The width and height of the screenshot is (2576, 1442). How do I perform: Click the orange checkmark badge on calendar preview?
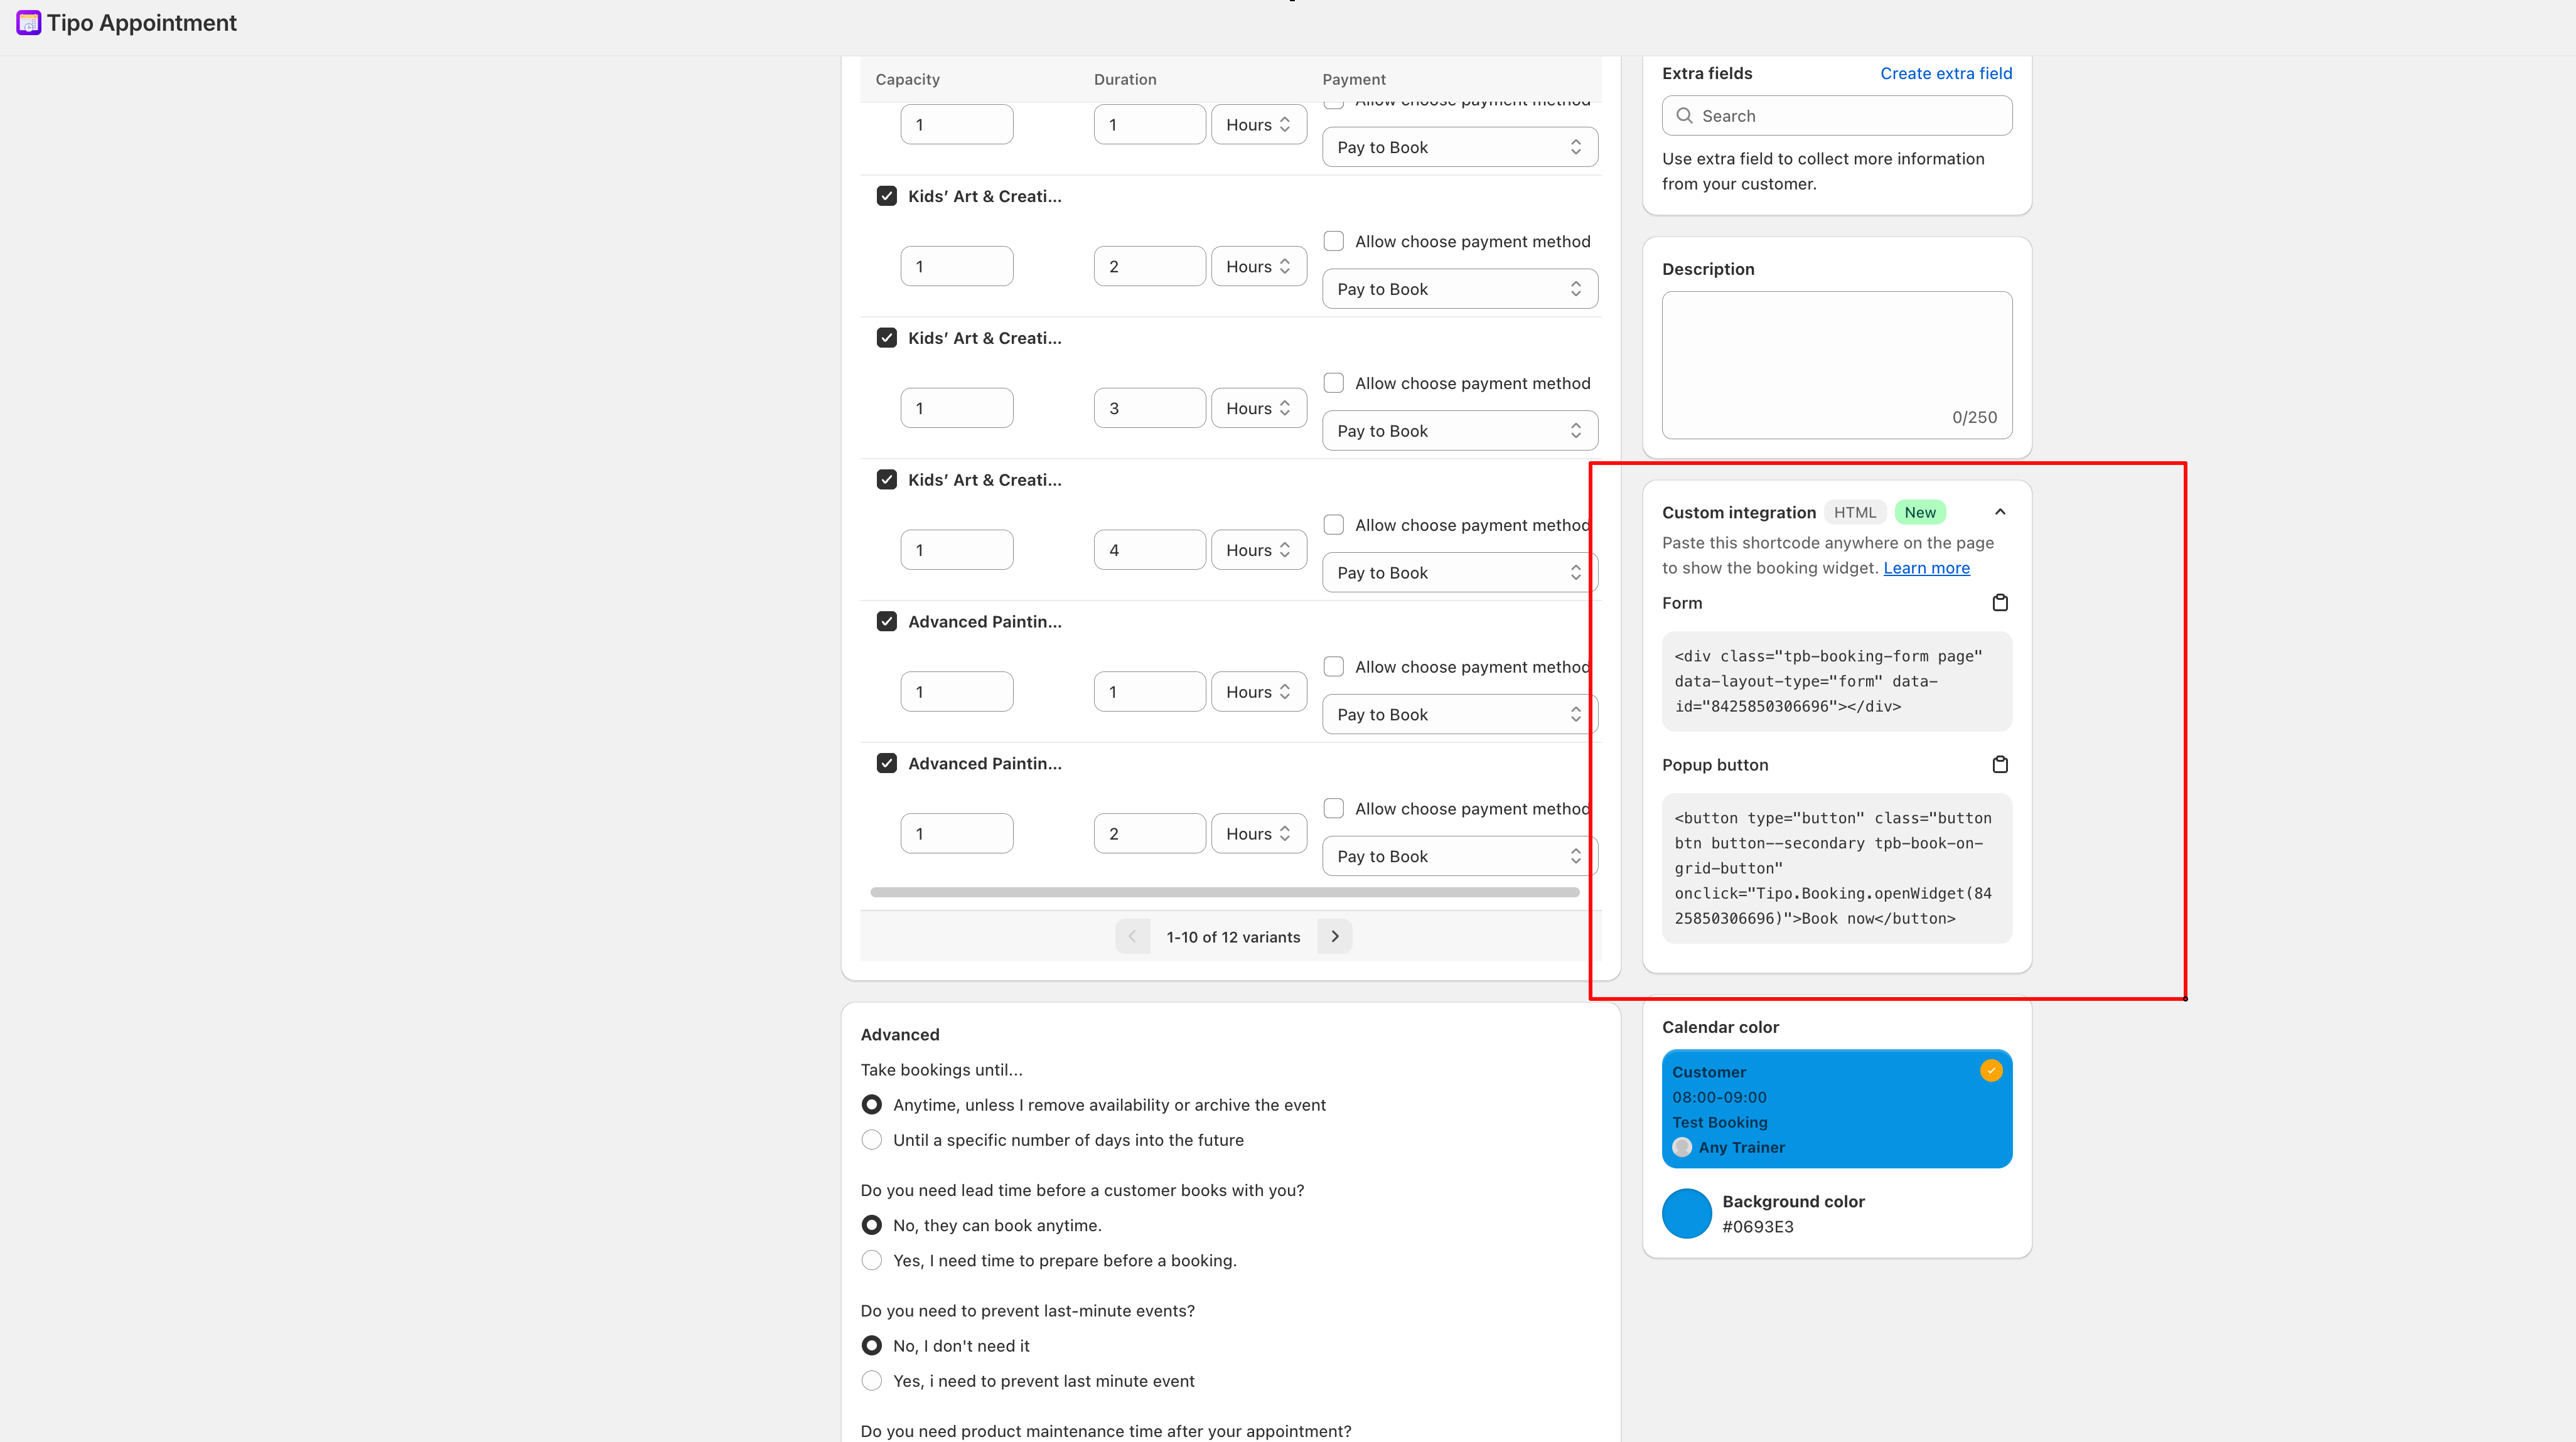(x=1991, y=1070)
